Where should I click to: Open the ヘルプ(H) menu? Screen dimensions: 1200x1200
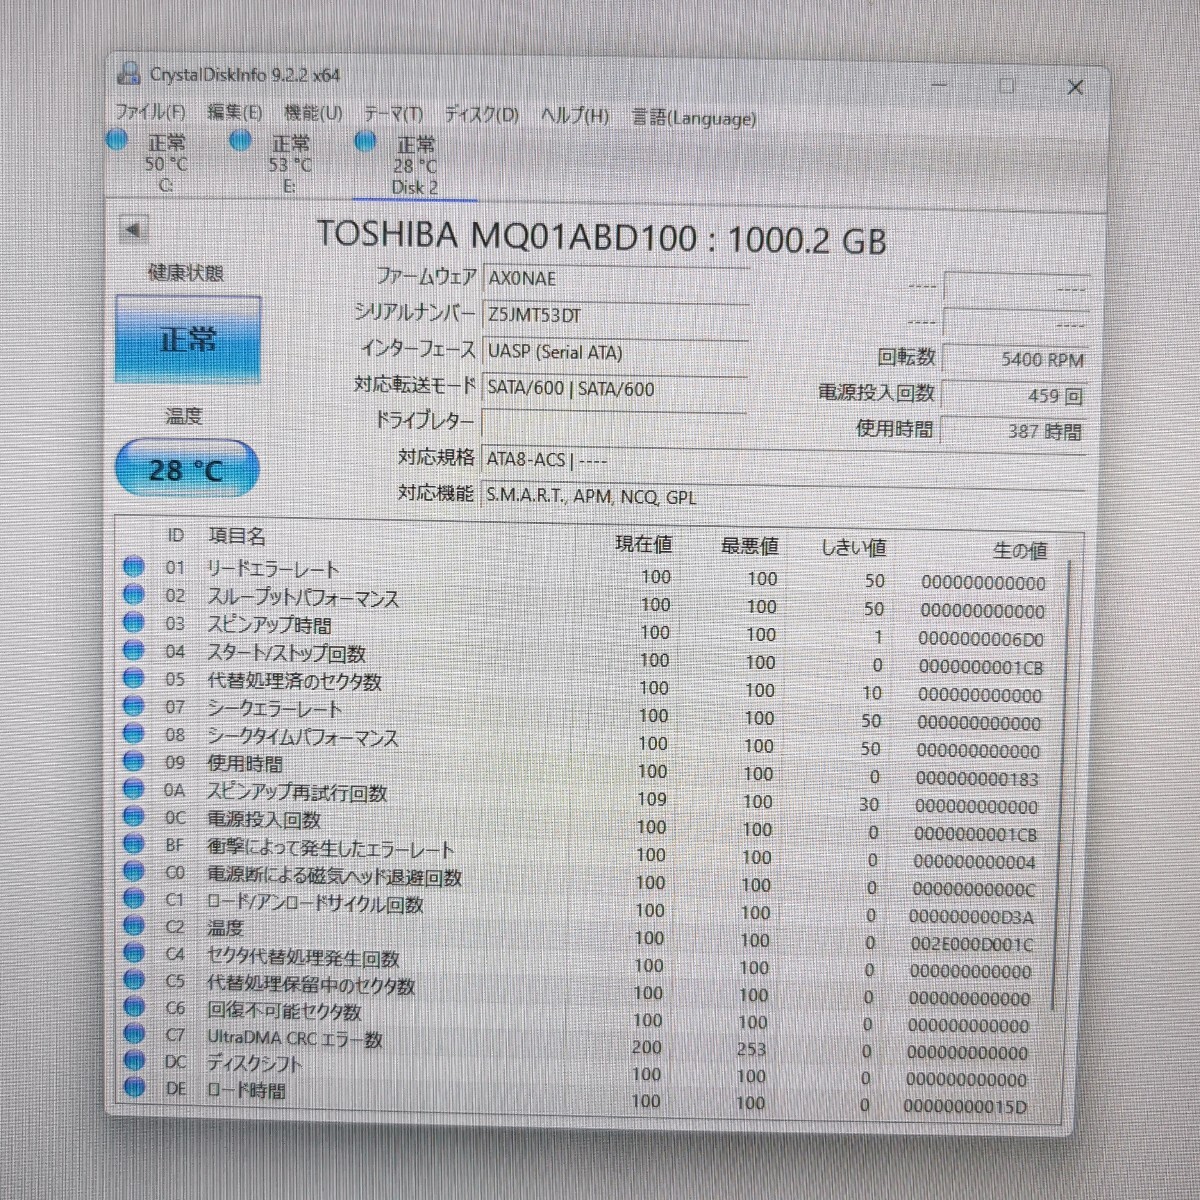[575, 116]
